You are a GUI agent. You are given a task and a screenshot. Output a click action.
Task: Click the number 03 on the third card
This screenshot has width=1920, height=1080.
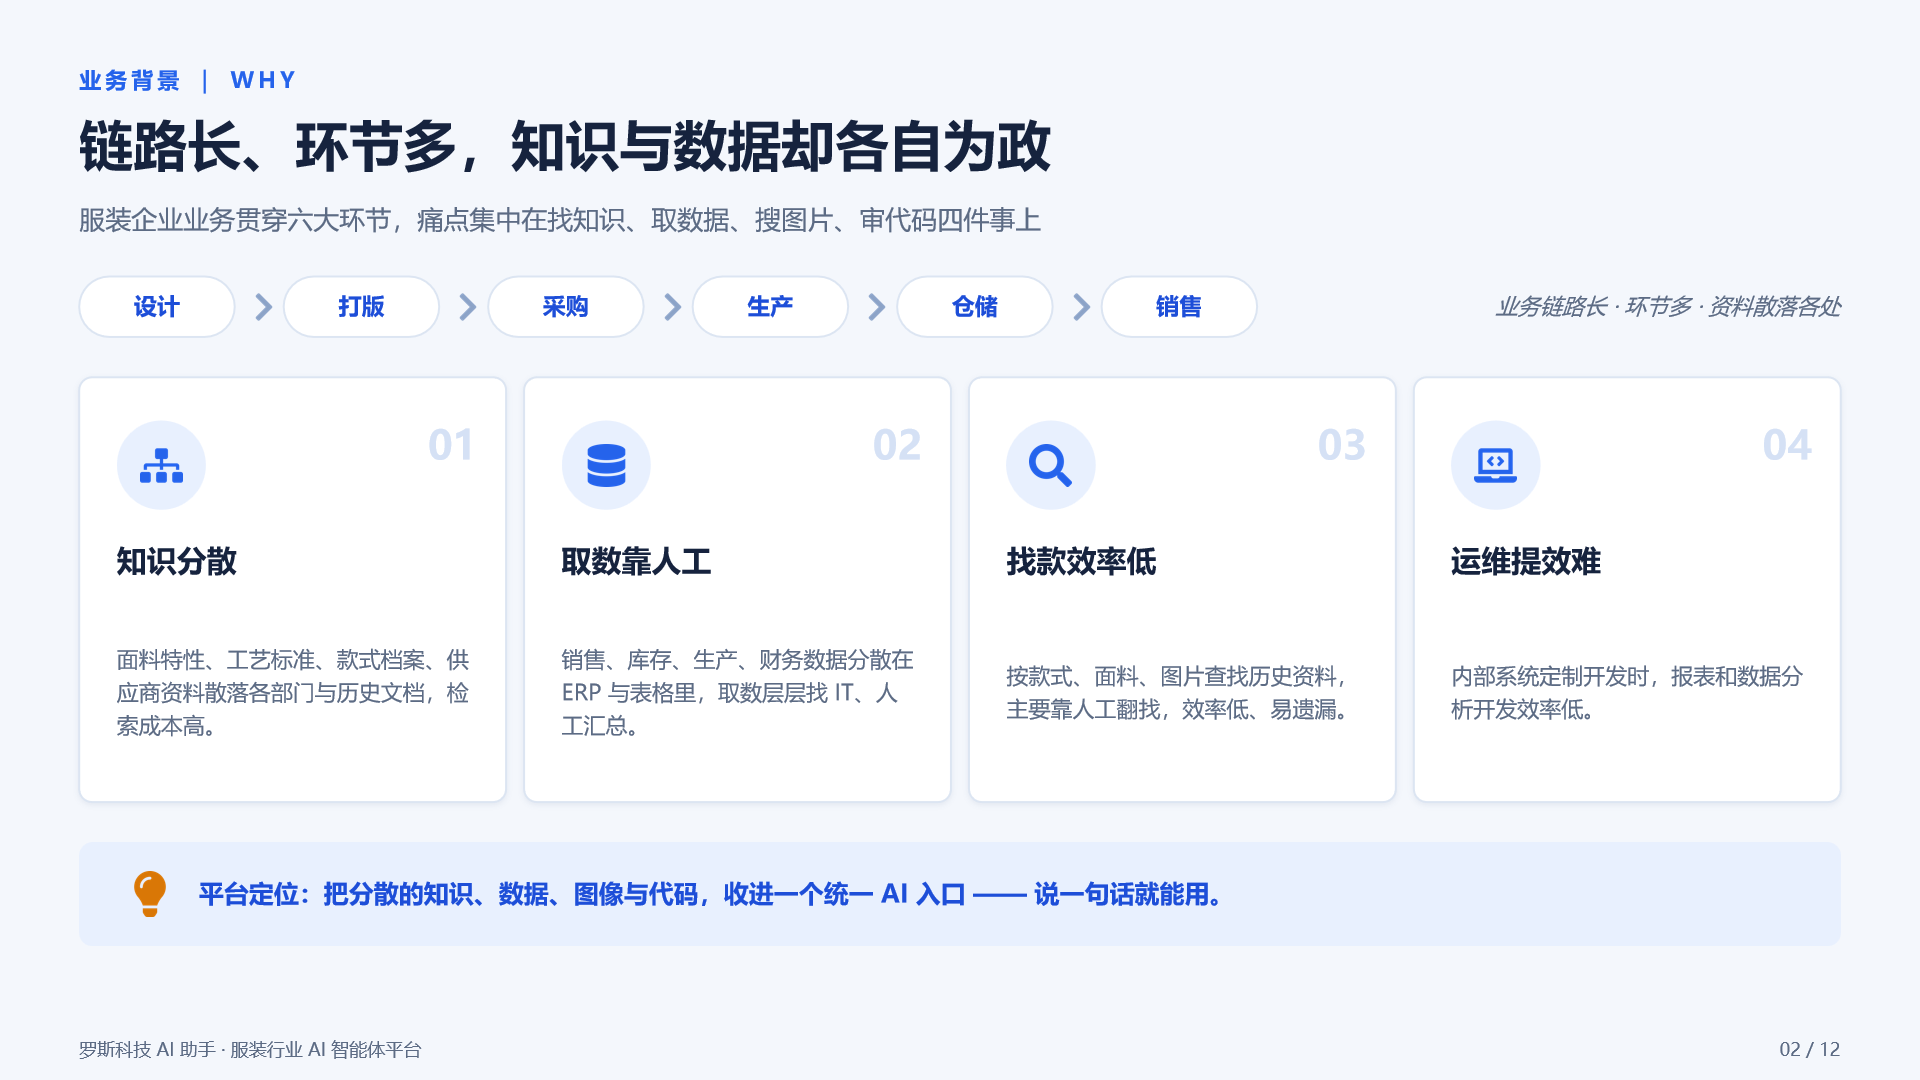pos(1341,445)
